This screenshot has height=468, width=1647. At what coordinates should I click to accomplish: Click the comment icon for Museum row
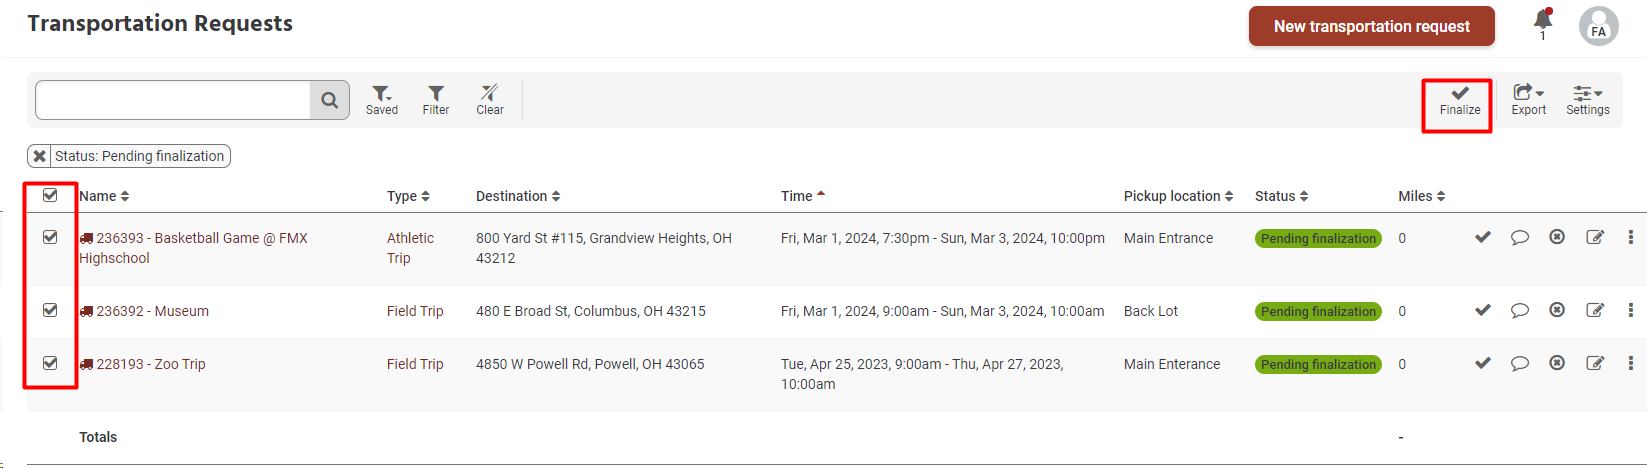tap(1519, 311)
